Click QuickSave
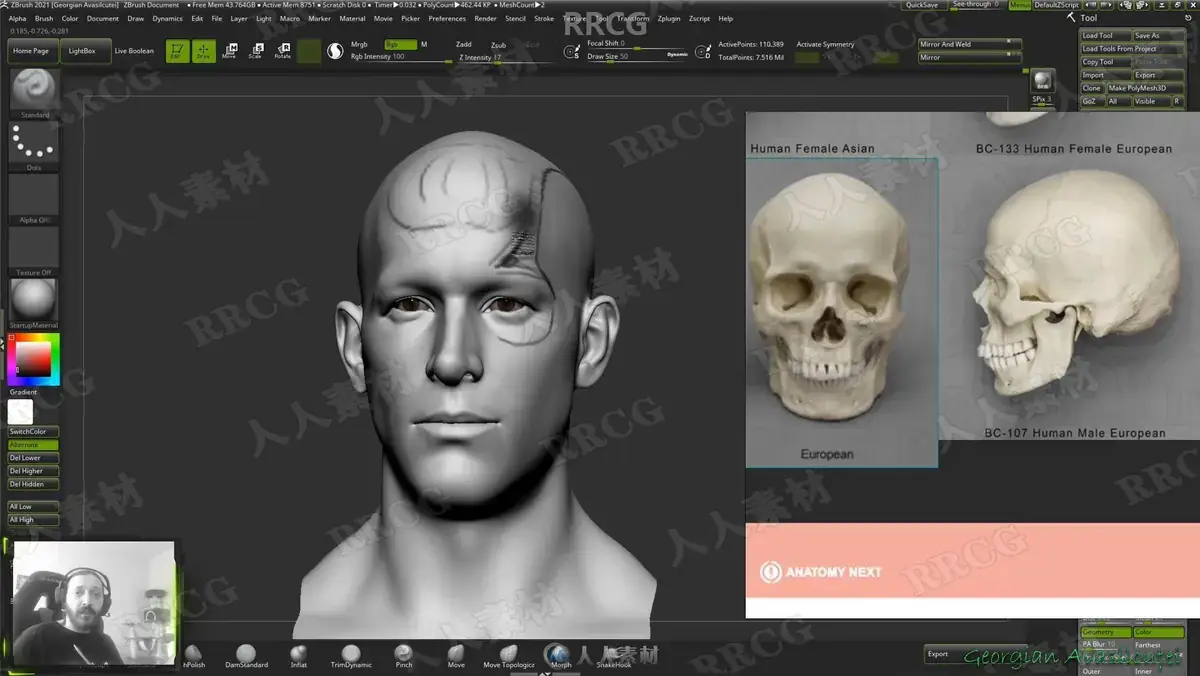The image size is (1200, 676). click(x=921, y=5)
